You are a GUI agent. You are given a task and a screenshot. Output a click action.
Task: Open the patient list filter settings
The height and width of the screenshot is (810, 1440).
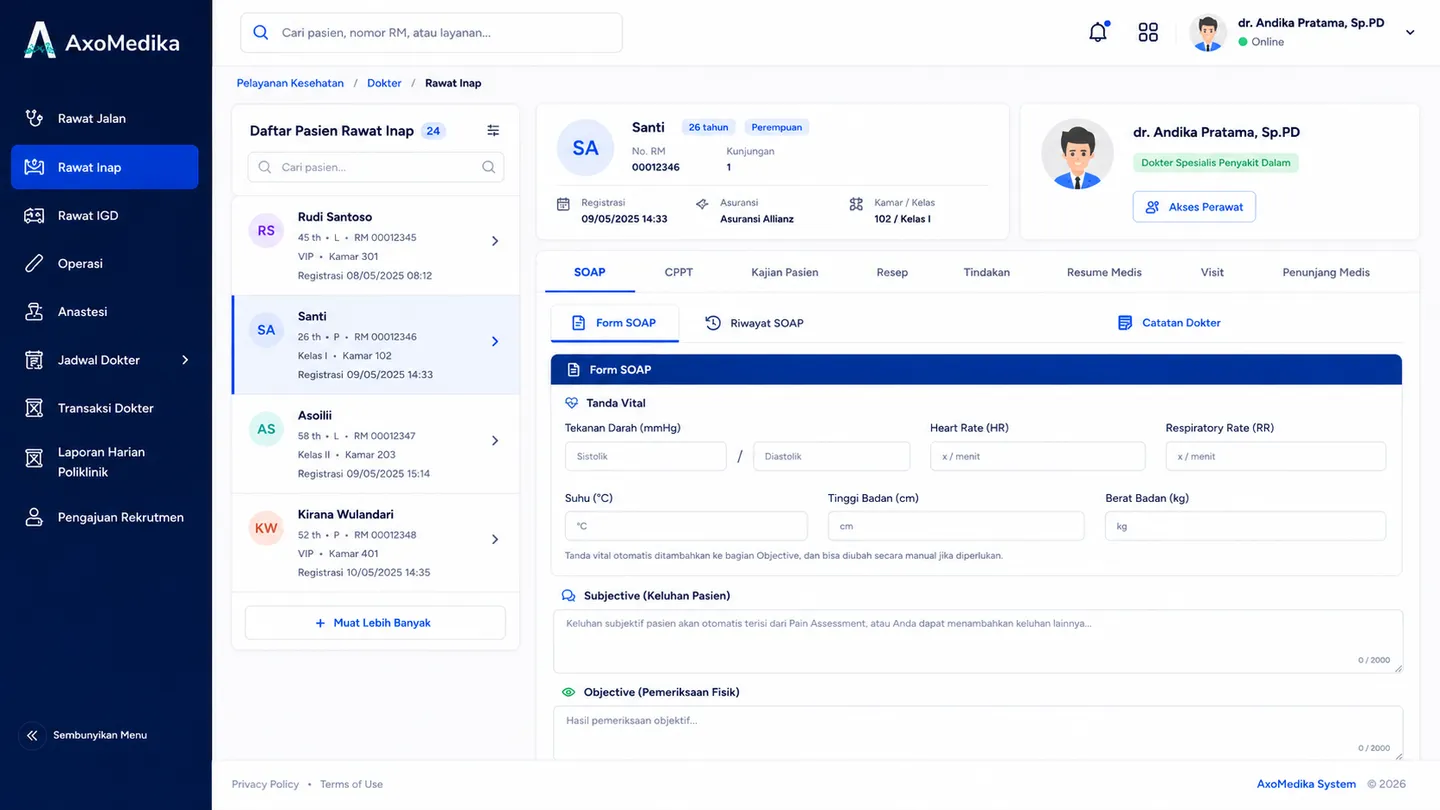tap(493, 131)
